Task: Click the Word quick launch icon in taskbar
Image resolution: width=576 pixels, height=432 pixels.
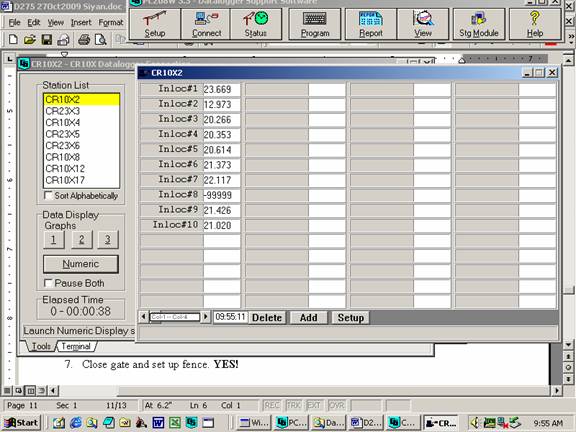Action: [158, 423]
